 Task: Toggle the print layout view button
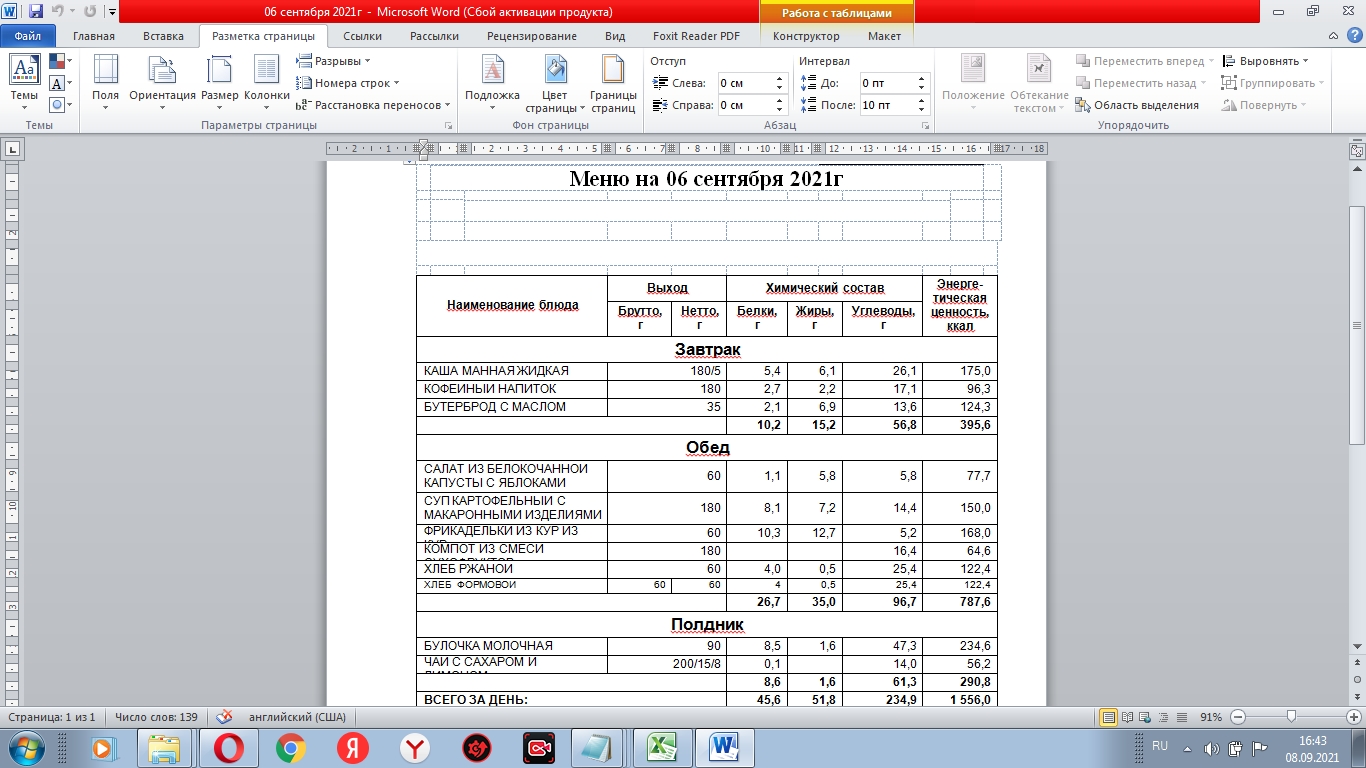tap(1108, 717)
